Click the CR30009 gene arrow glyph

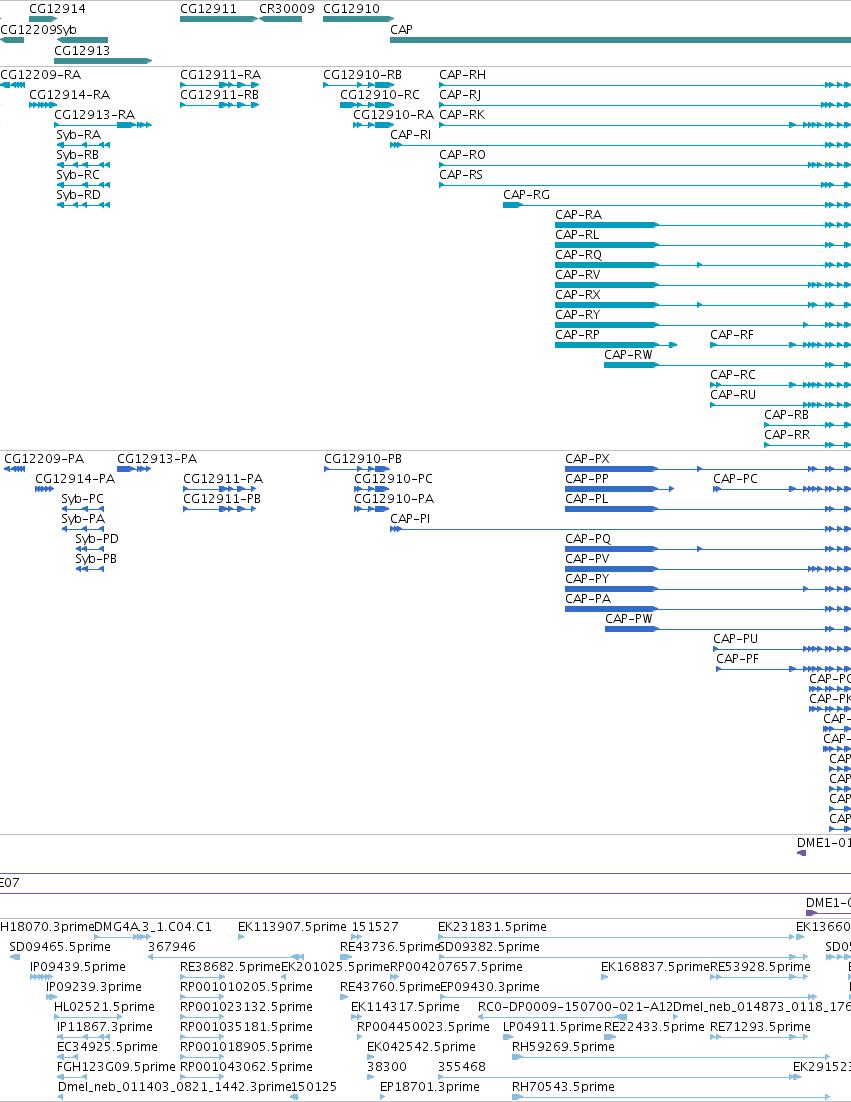(x=280, y=19)
